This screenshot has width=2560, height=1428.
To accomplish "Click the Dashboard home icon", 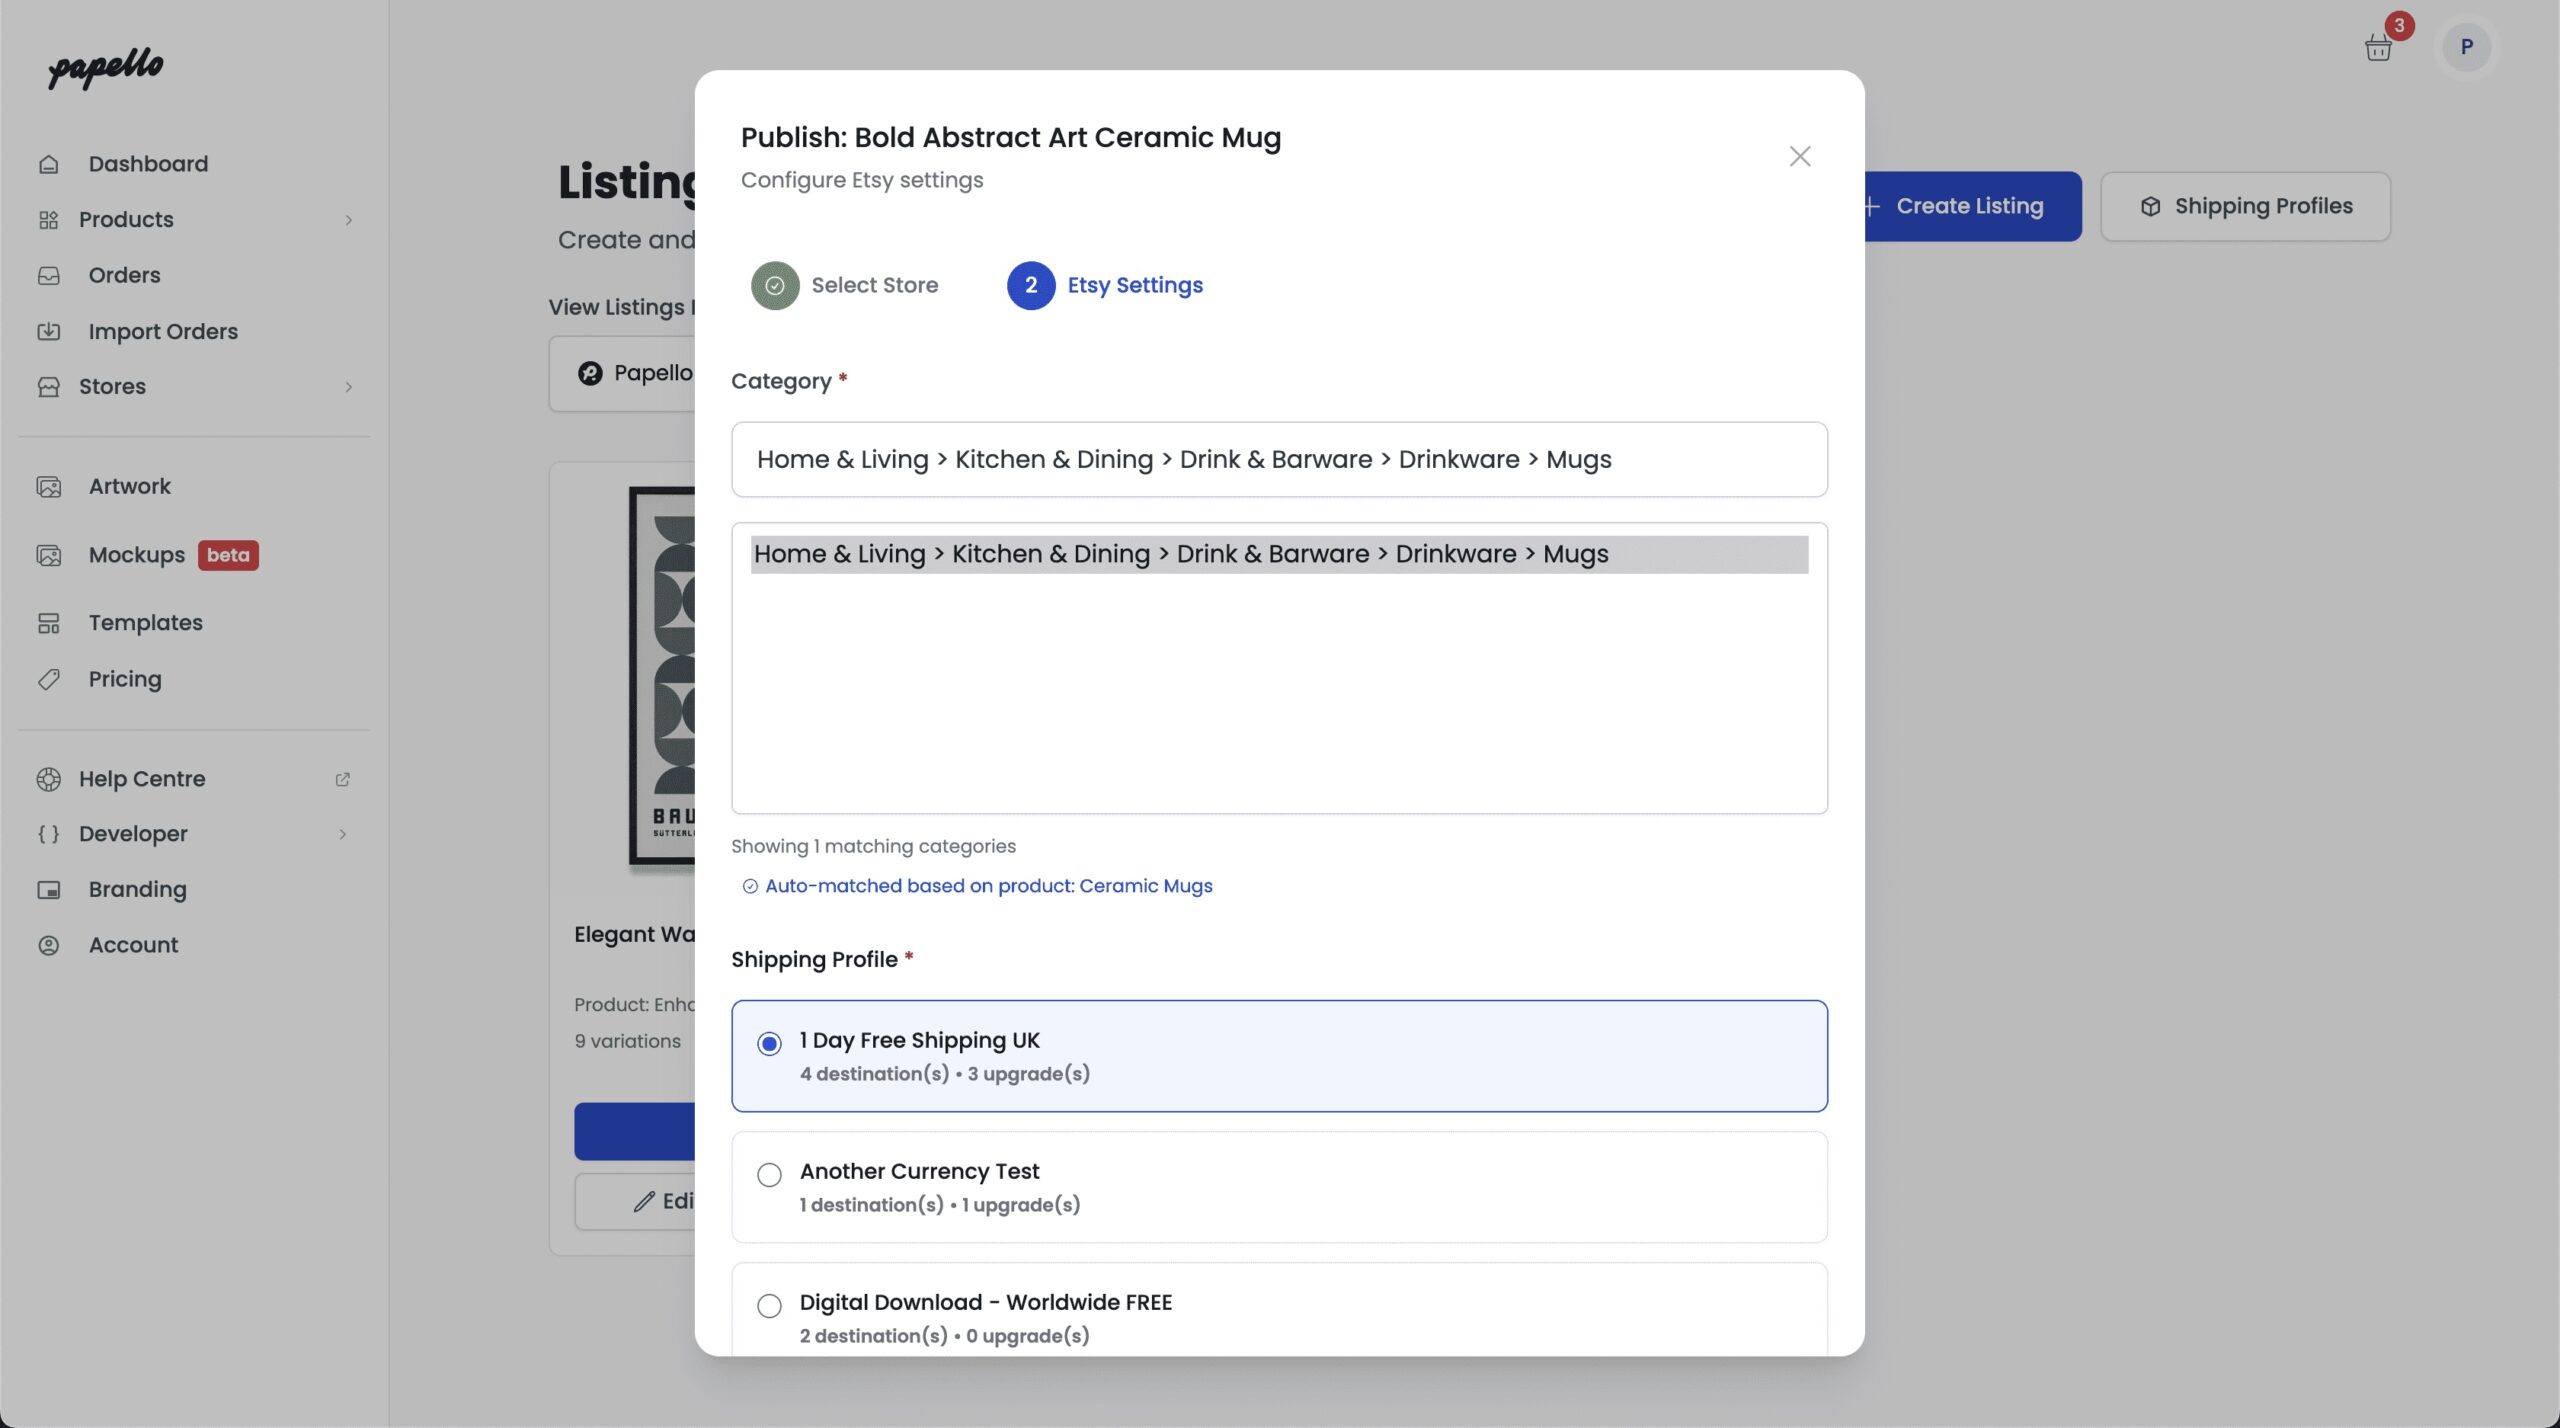I will [x=48, y=164].
